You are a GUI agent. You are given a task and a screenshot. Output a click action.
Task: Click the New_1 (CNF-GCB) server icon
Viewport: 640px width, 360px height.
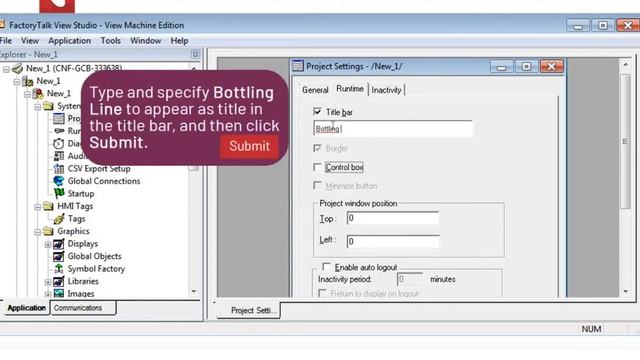tap(18, 68)
